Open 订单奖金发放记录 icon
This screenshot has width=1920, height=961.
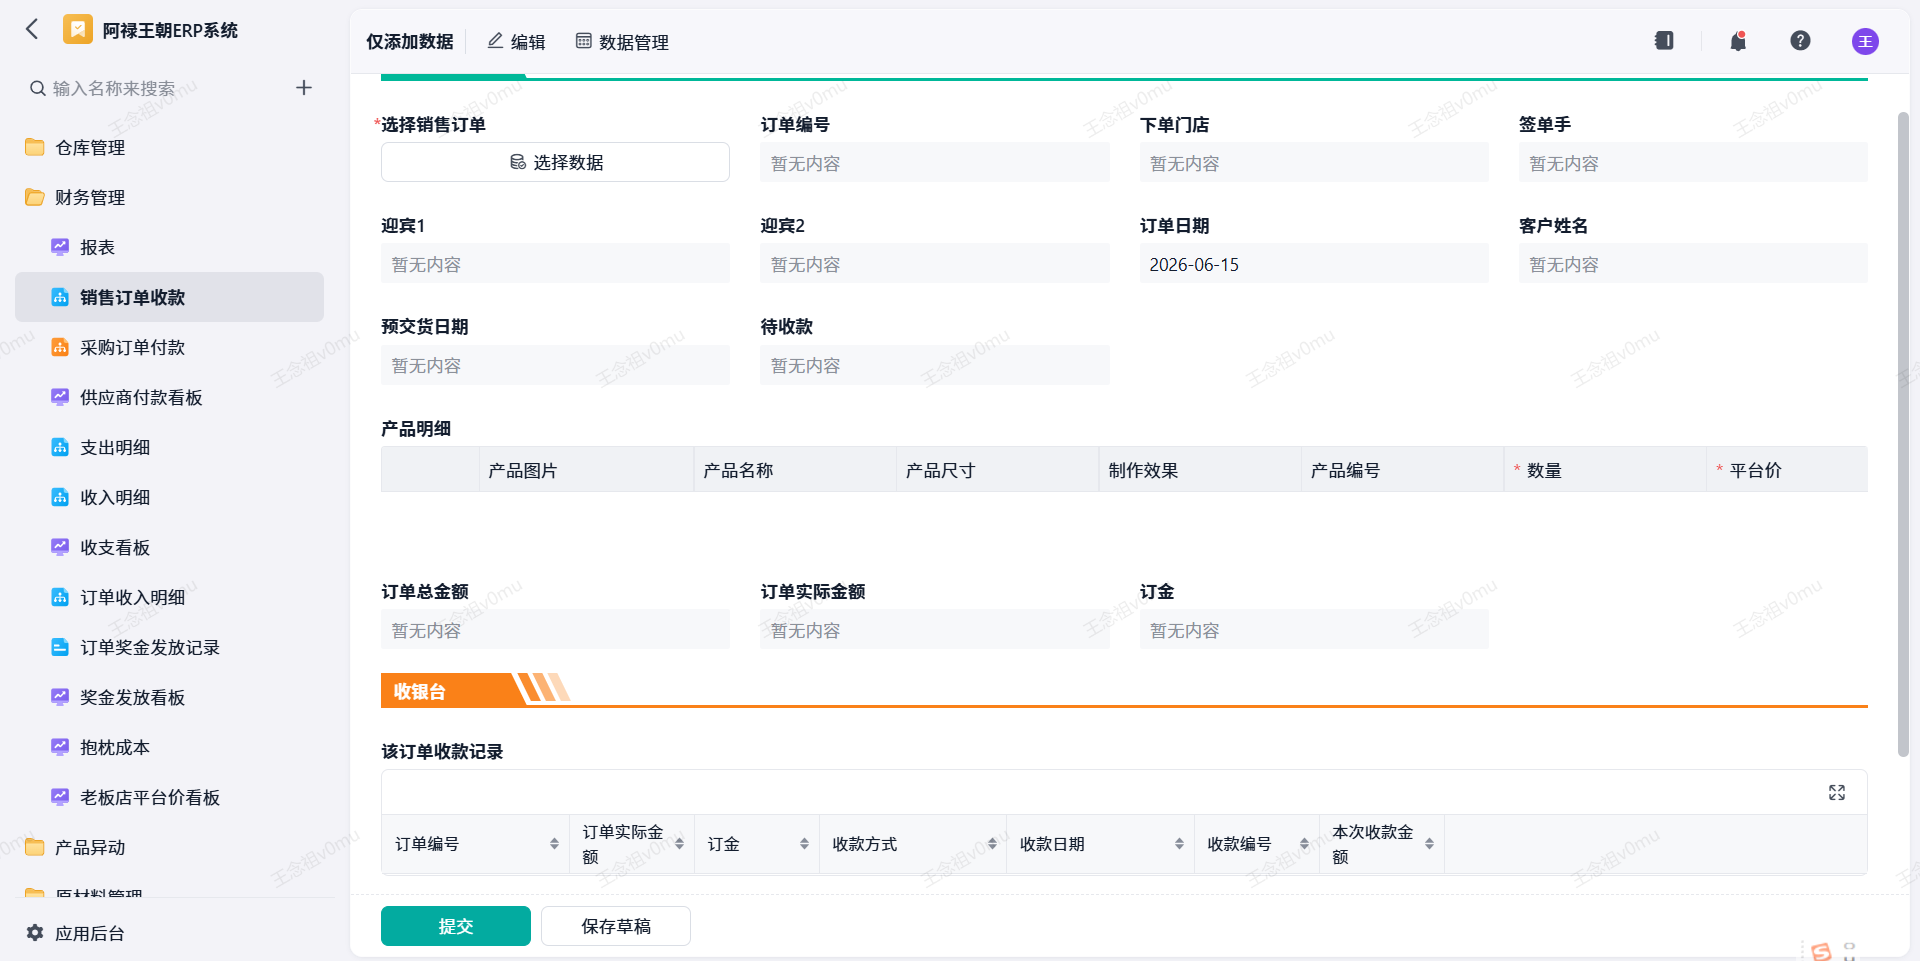(x=60, y=647)
